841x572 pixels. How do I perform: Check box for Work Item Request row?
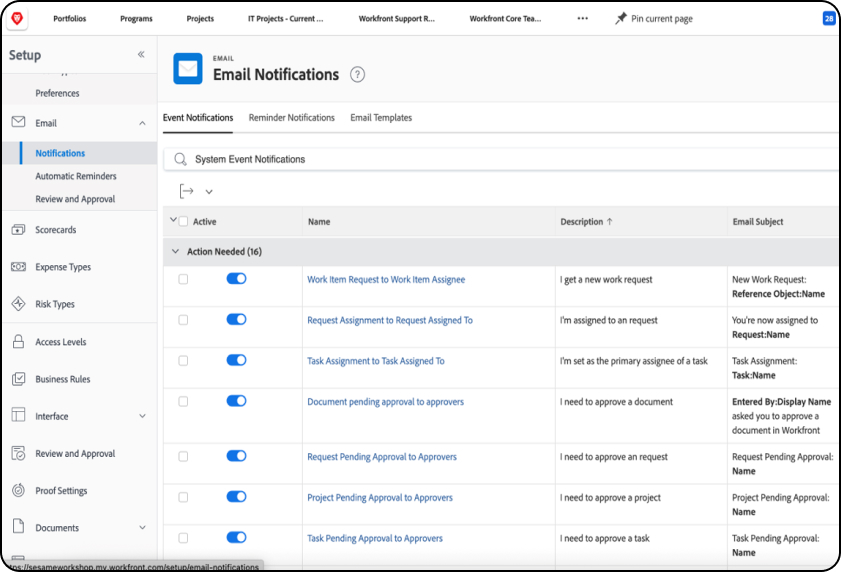point(183,279)
